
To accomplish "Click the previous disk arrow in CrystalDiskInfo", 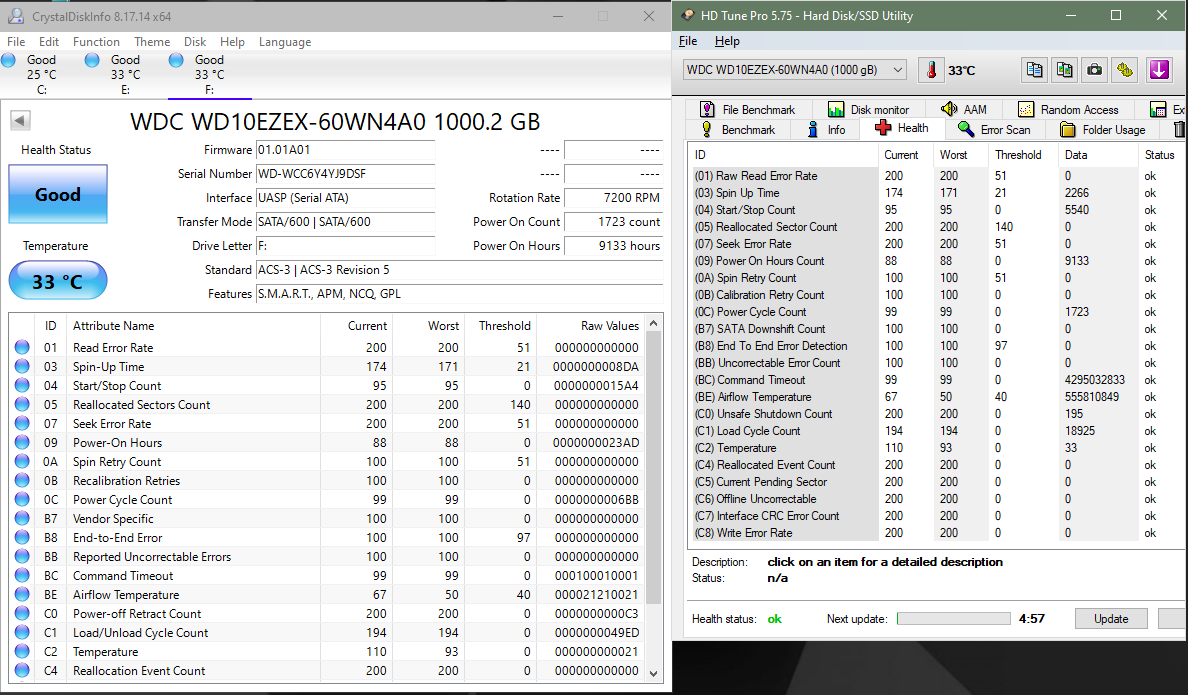I will [20, 120].
